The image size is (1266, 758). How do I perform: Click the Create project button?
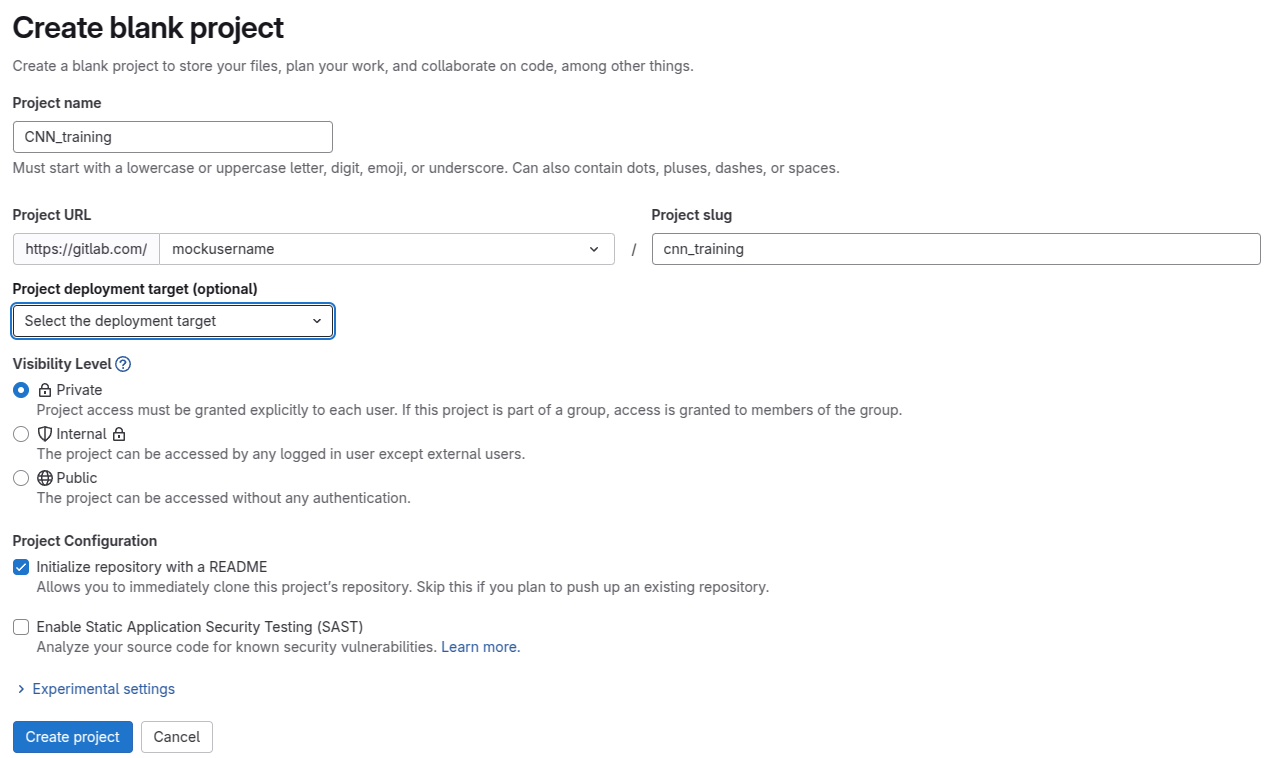coord(73,737)
